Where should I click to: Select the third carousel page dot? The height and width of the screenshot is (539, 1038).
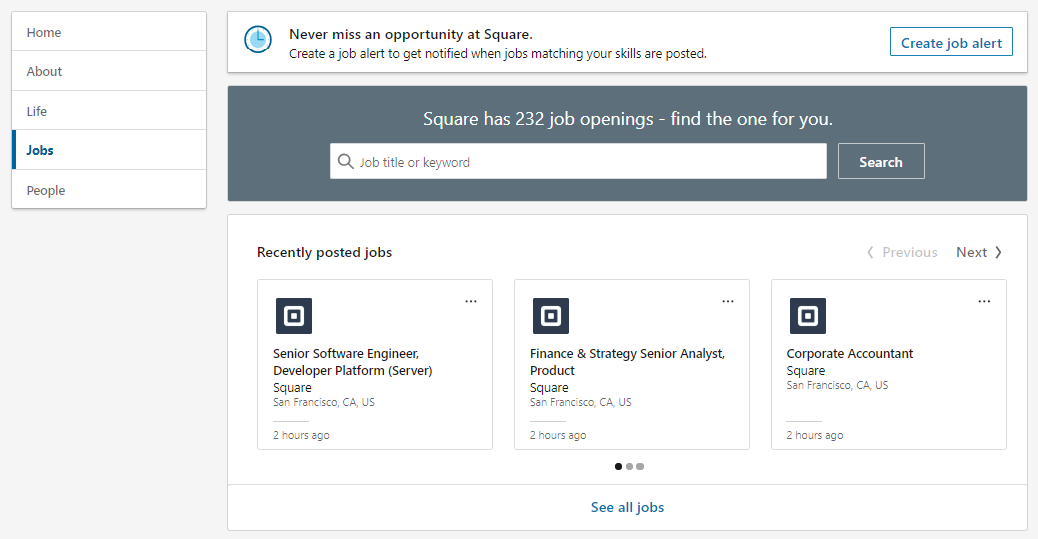[x=640, y=466]
